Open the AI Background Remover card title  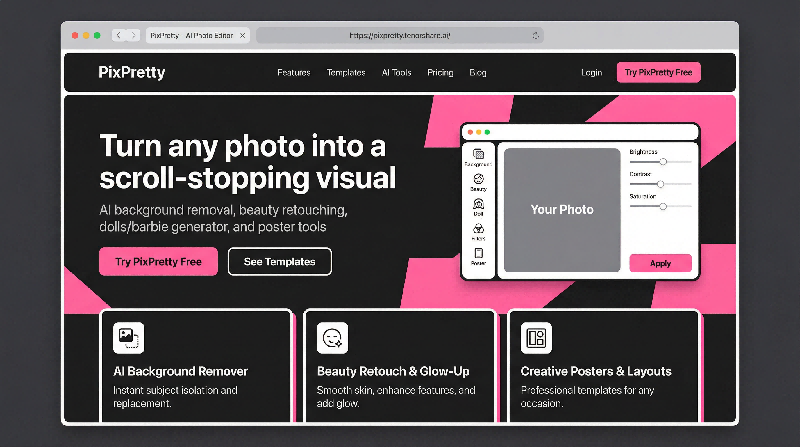tap(180, 371)
